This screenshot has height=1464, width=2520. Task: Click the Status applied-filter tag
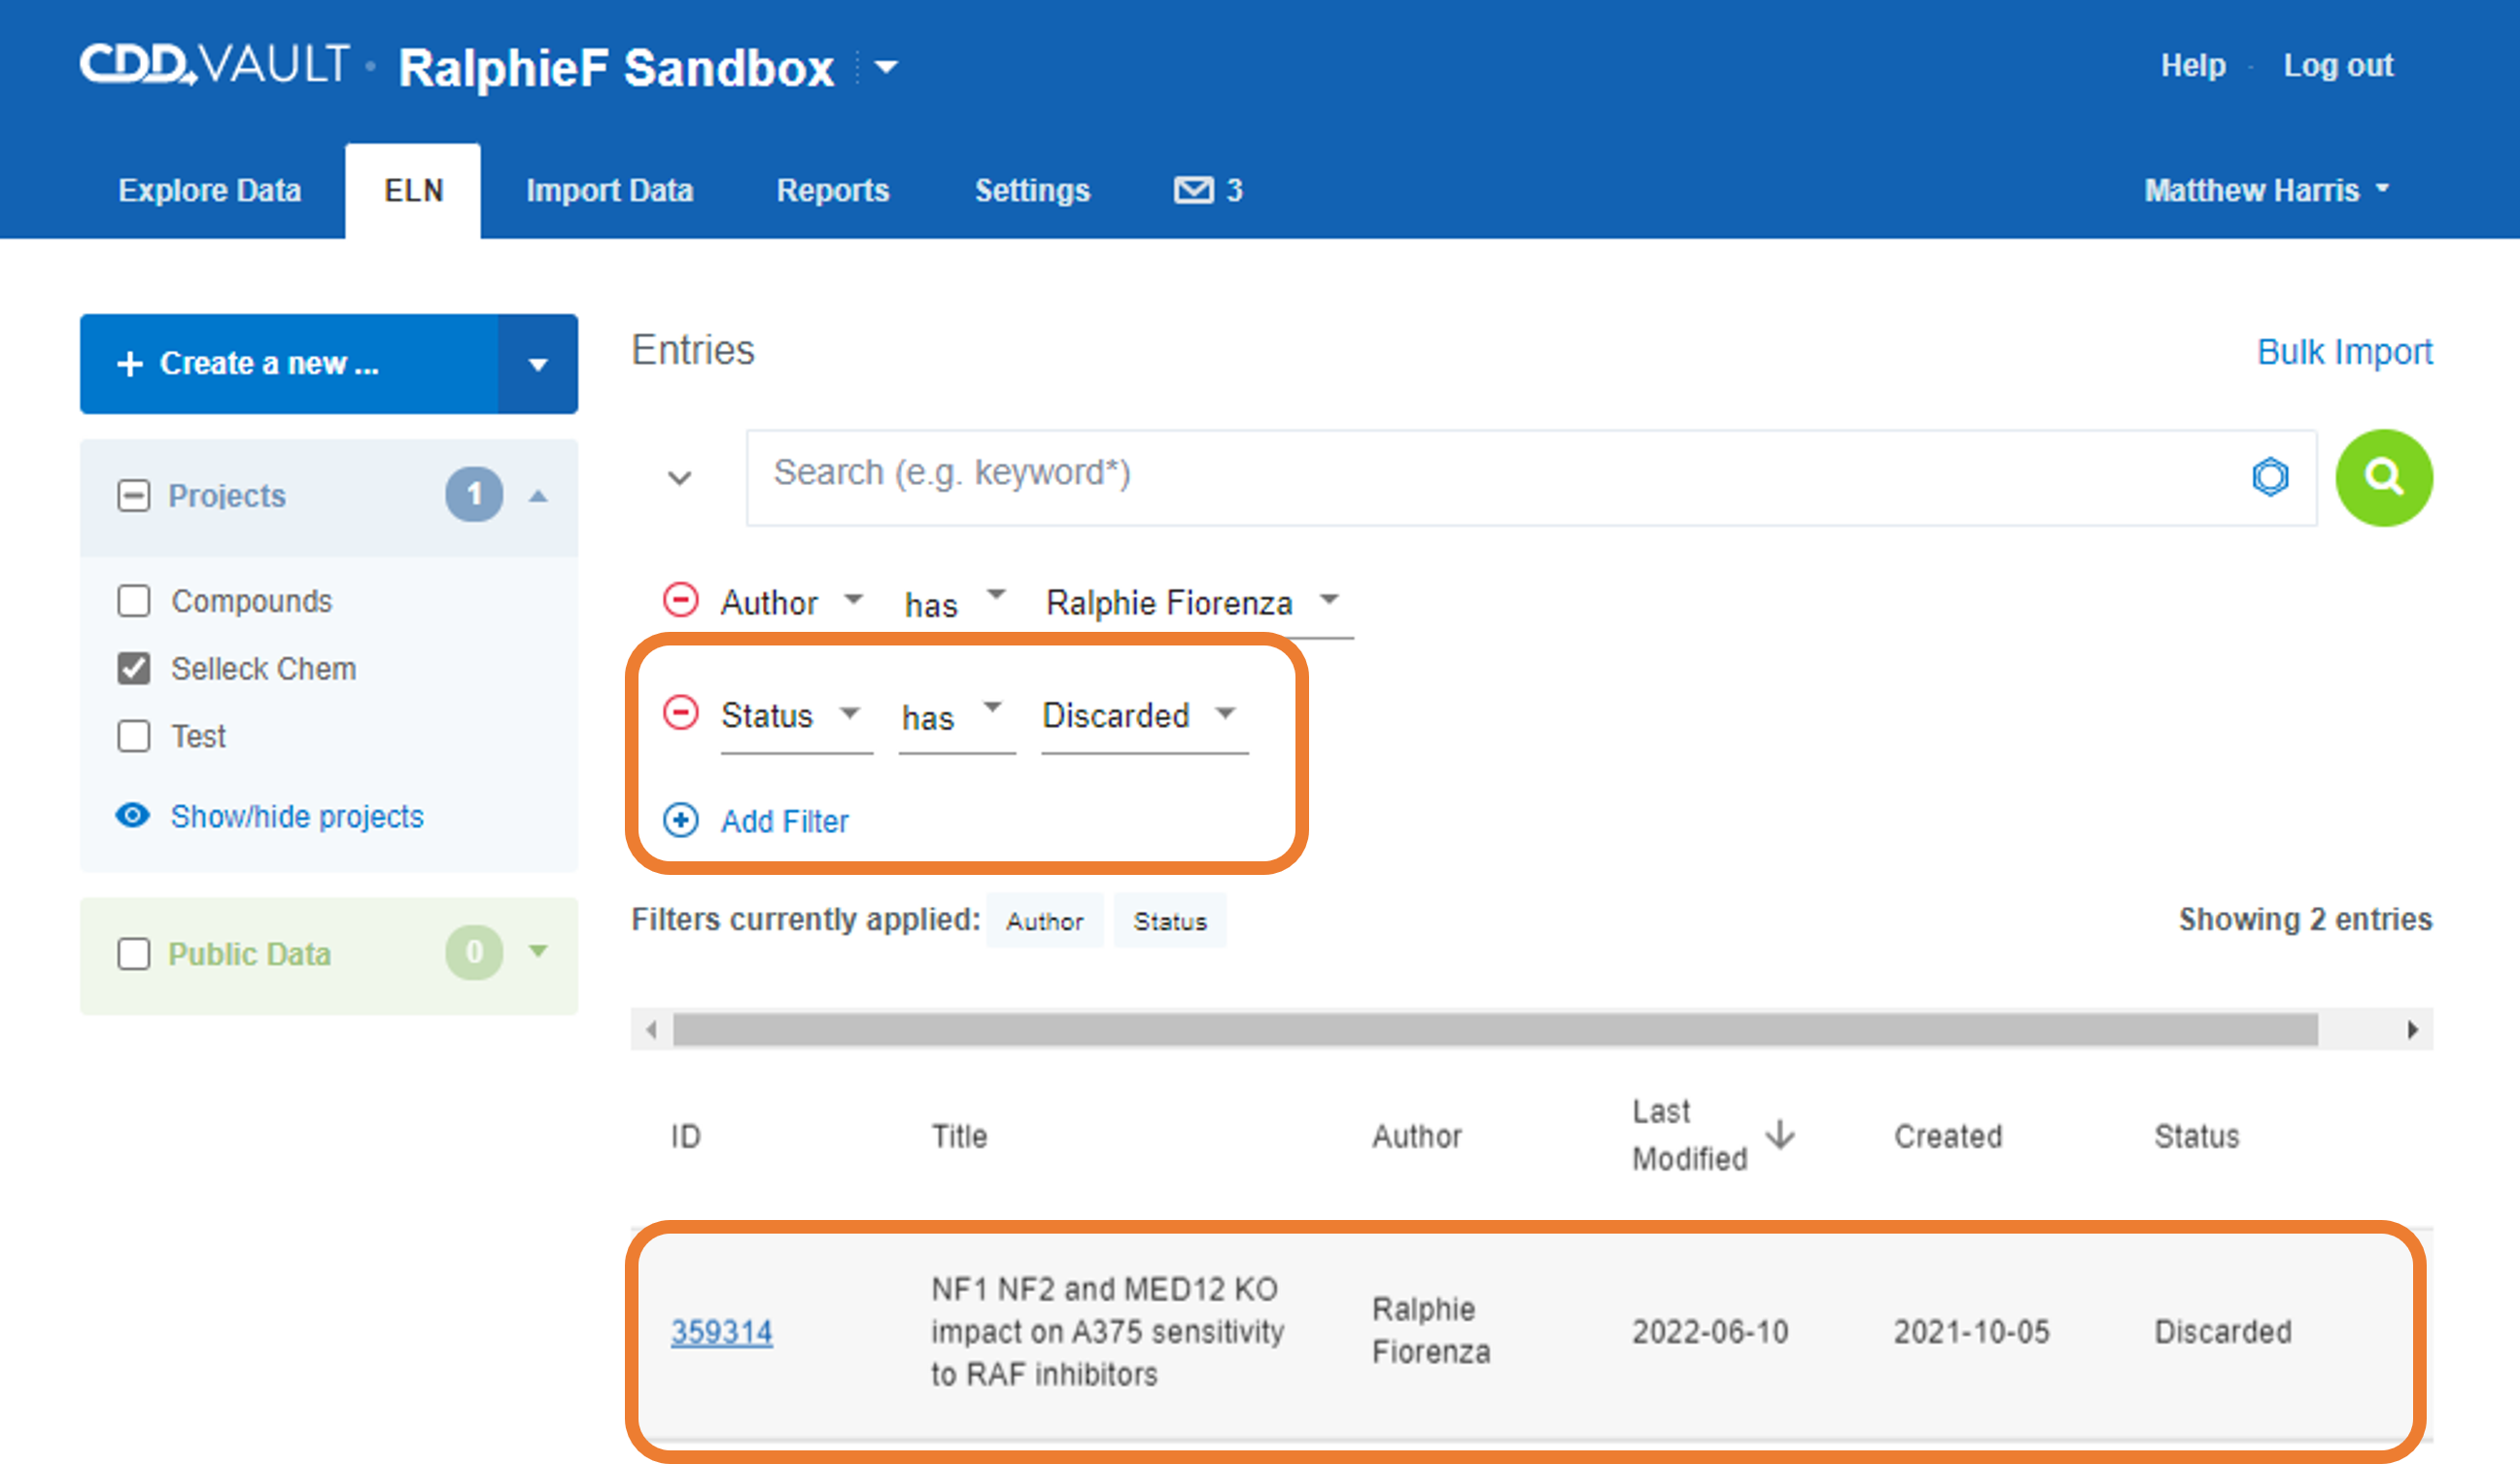click(x=1170, y=921)
